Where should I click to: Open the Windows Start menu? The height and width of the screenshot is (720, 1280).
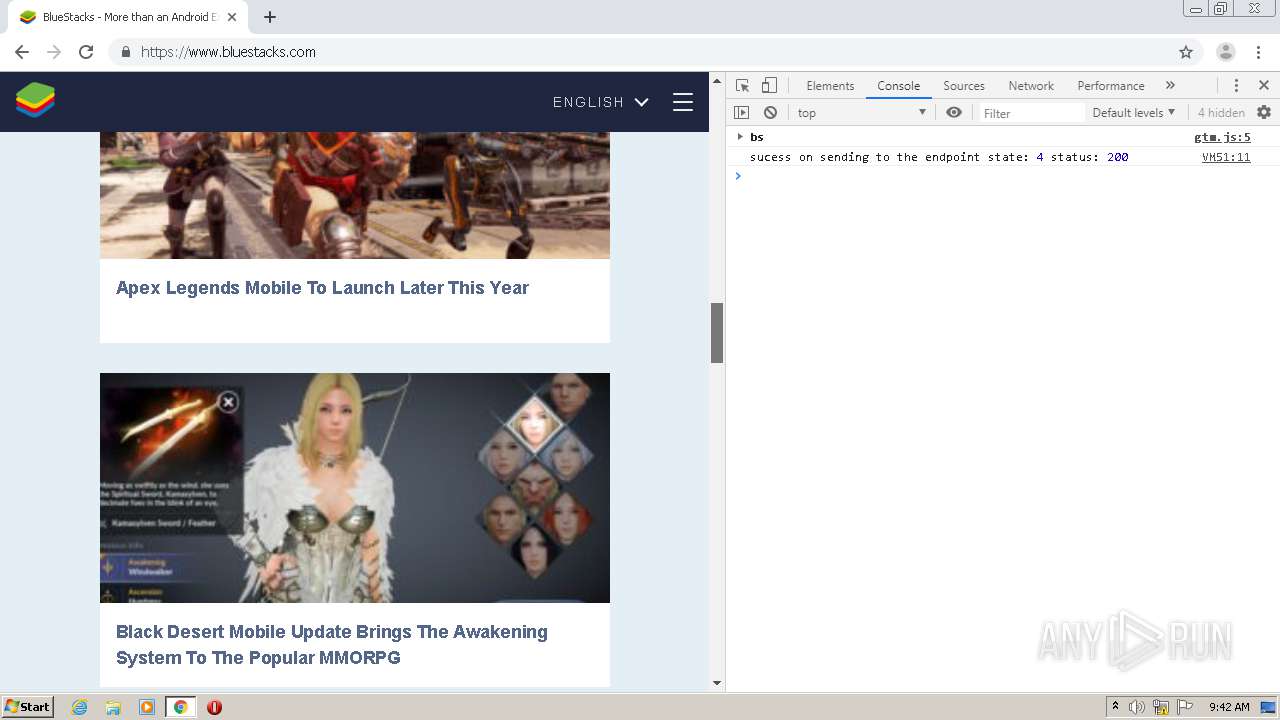28,707
